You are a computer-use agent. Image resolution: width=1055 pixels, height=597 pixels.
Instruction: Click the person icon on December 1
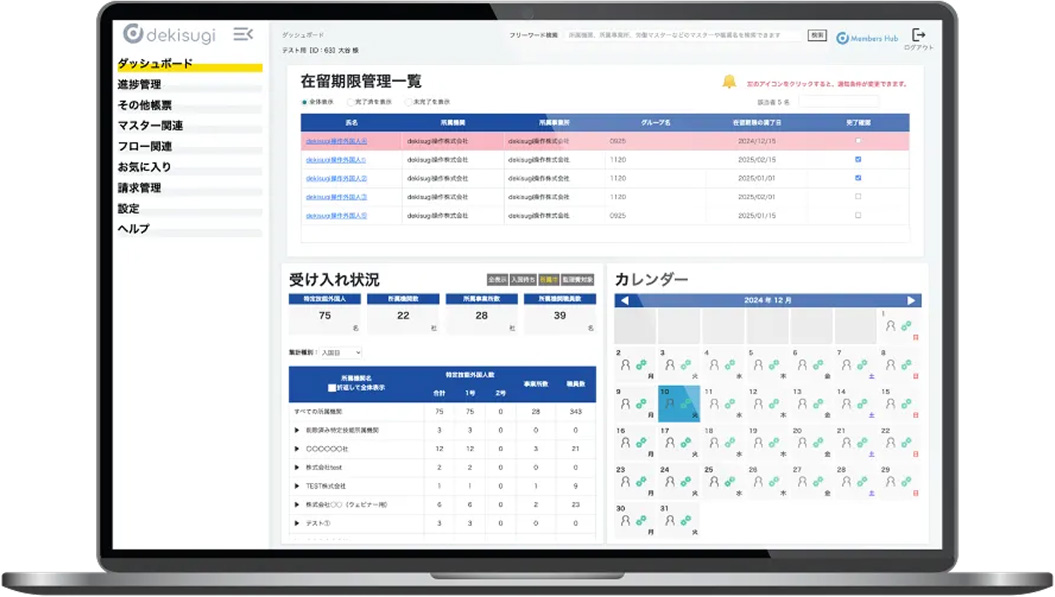coord(890,326)
